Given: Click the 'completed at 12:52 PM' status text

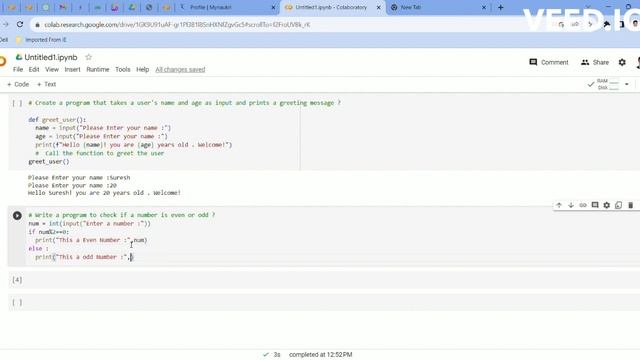Looking at the screenshot, I should [320, 355].
